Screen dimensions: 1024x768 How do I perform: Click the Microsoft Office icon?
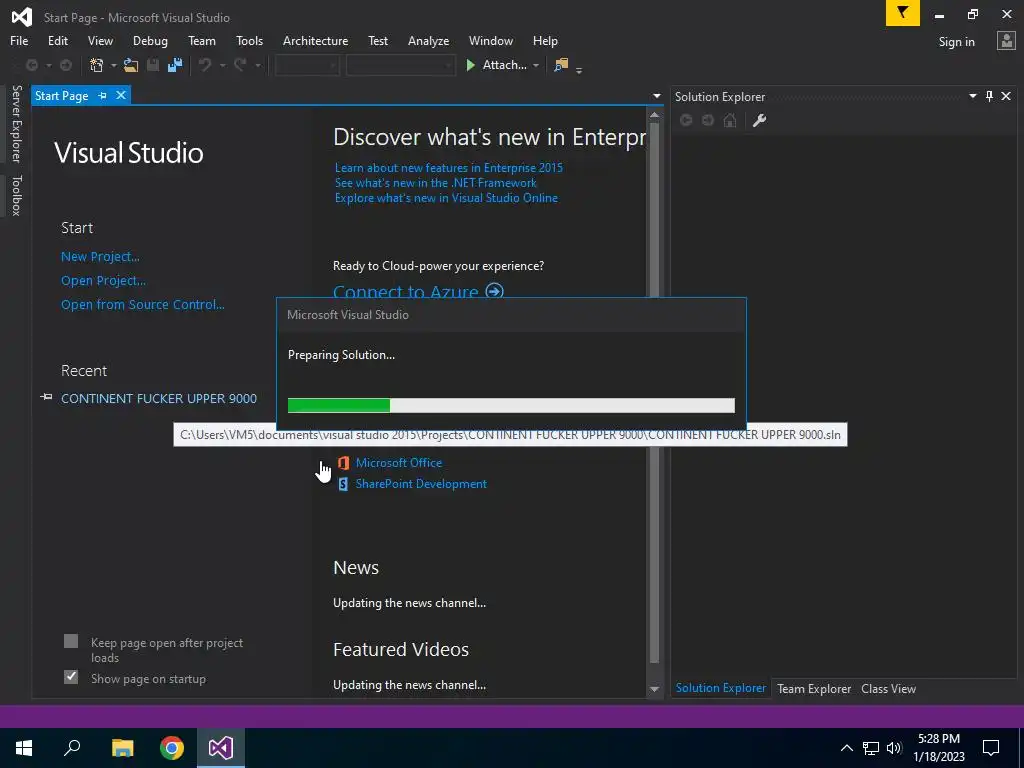click(344, 463)
